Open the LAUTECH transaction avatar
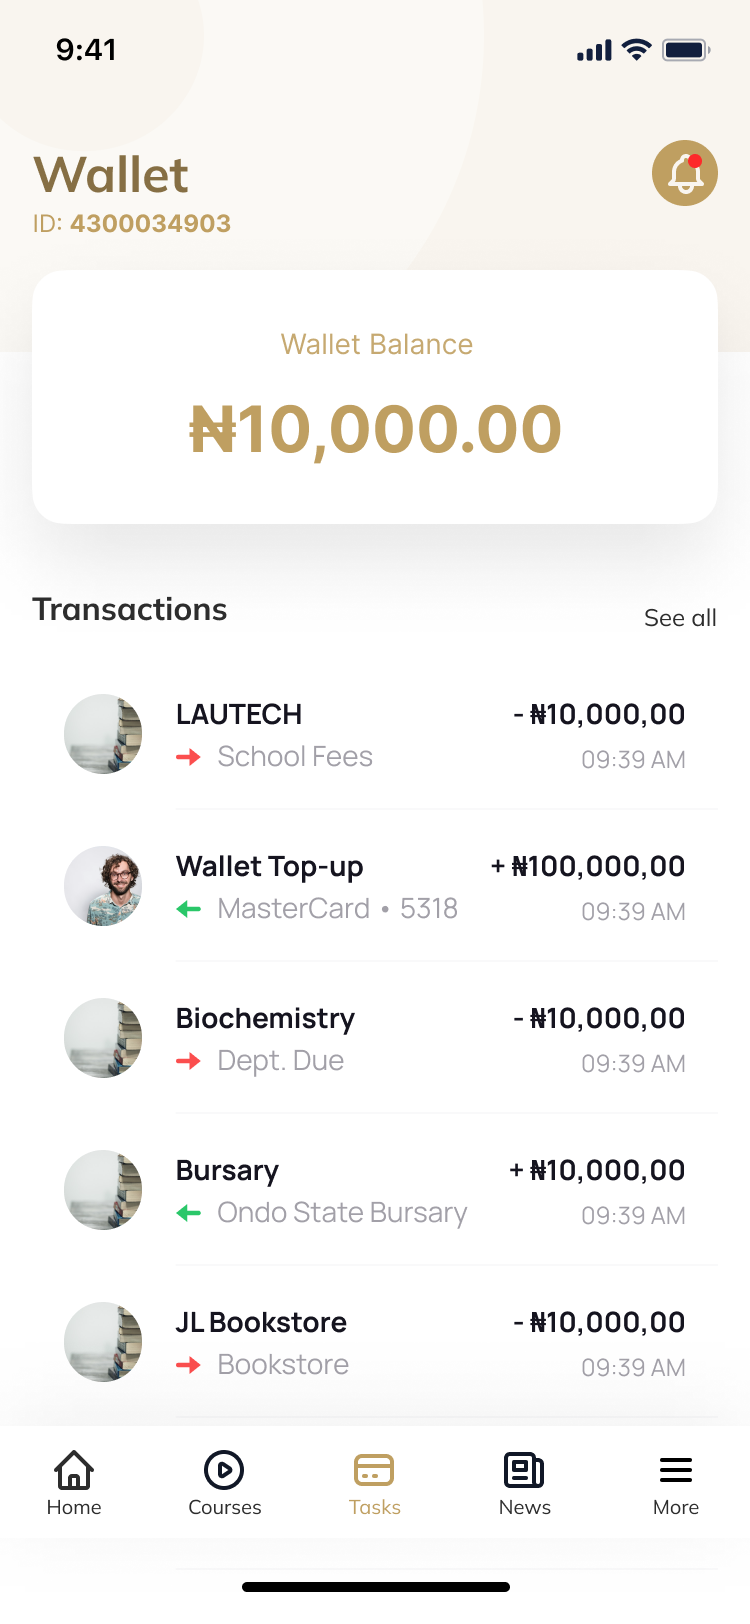Viewport: 750px width, 1624px height. click(103, 734)
